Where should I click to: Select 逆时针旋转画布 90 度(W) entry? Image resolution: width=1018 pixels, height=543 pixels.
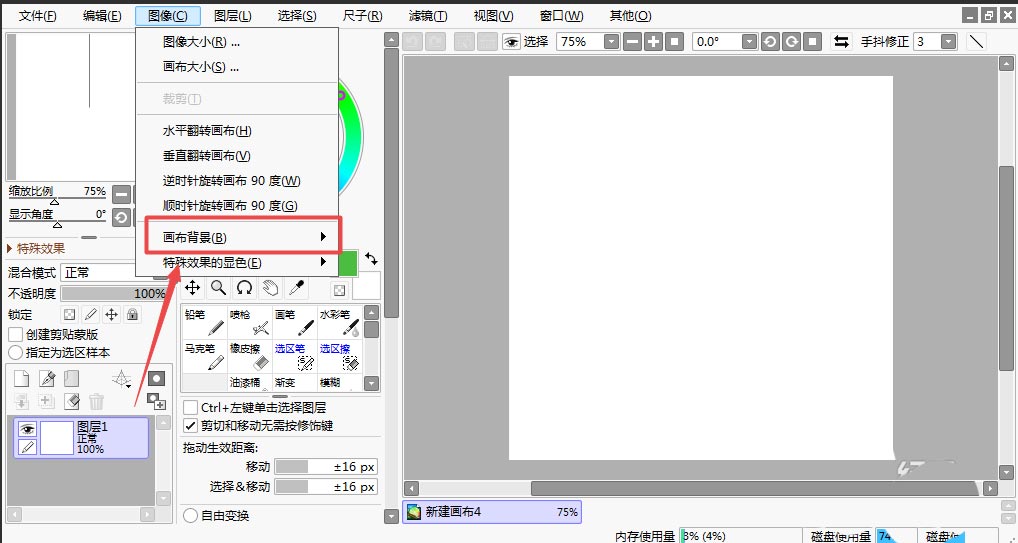coord(237,181)
